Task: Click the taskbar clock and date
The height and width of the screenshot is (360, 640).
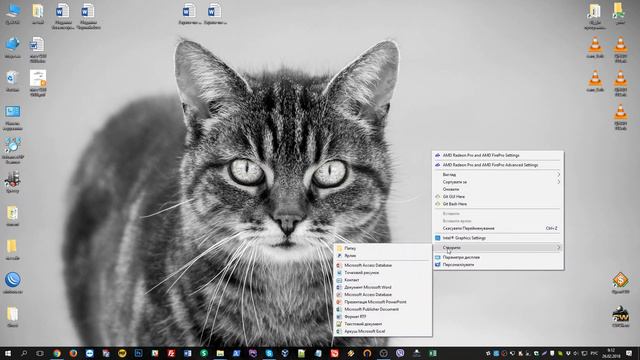Action: [x=611, y=353]
